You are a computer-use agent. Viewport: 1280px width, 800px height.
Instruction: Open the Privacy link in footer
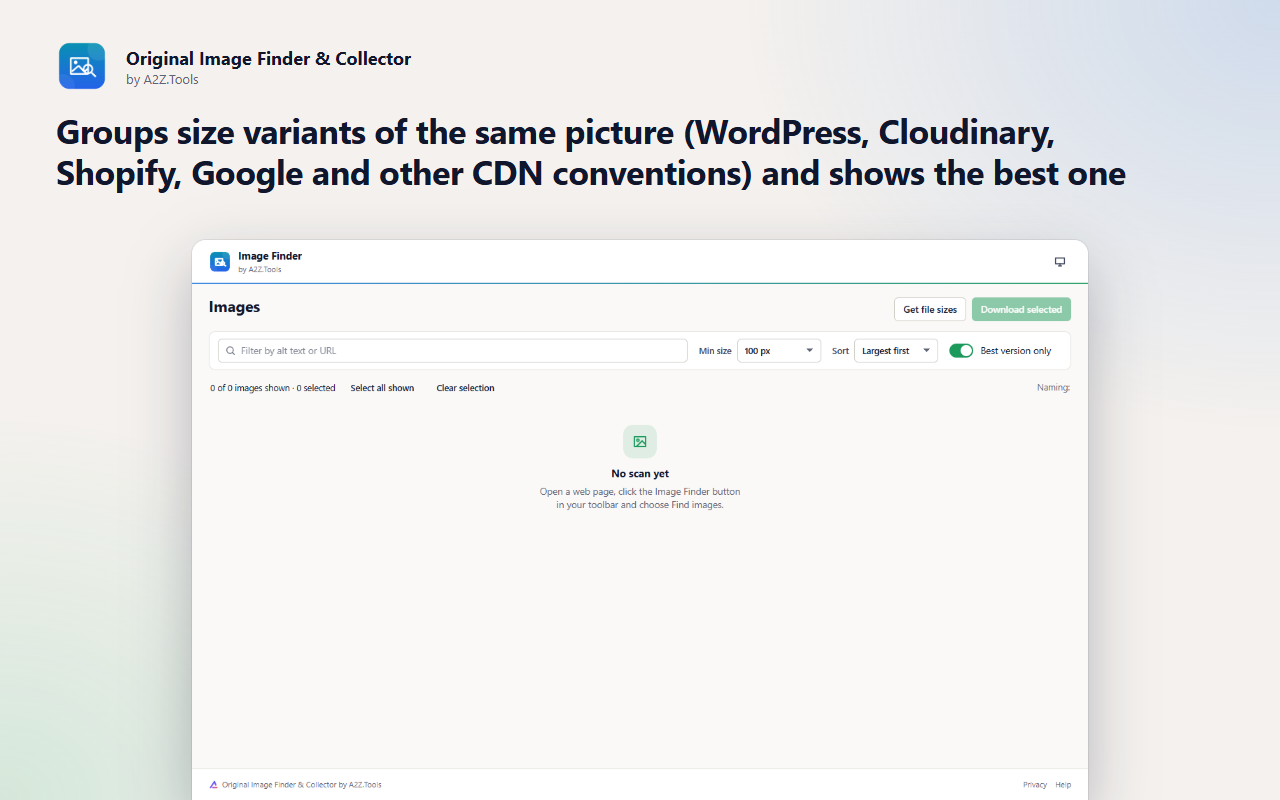(x=1035, y=785)
